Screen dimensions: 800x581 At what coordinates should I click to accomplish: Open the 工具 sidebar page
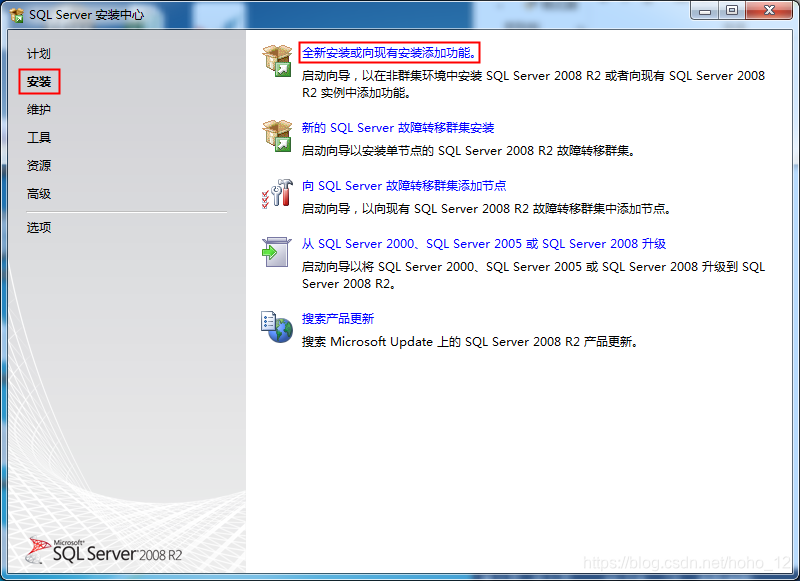(x=39, y=137)
